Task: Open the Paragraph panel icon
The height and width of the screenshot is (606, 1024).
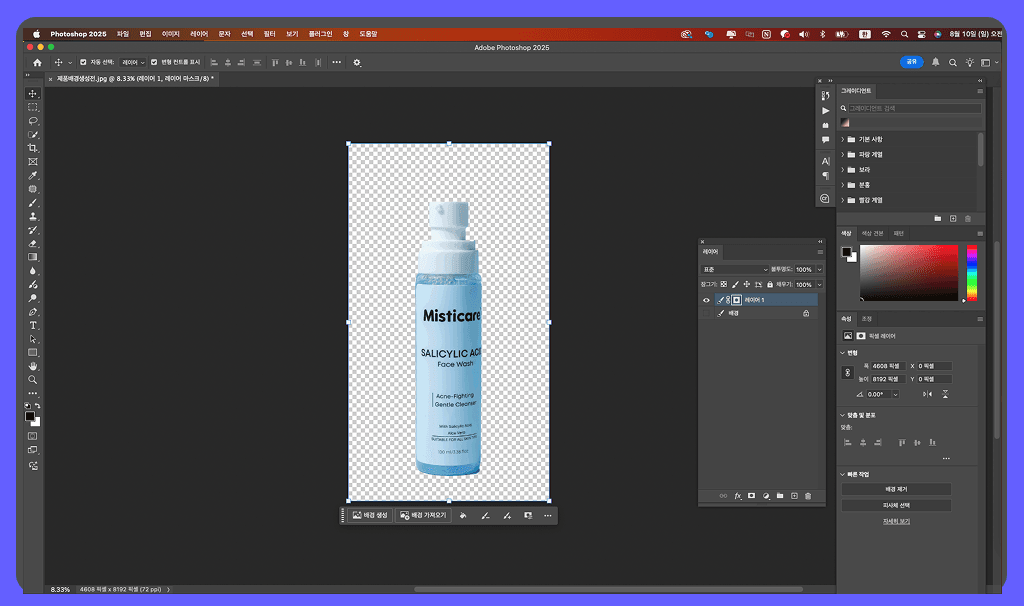Action: [825, 176]
